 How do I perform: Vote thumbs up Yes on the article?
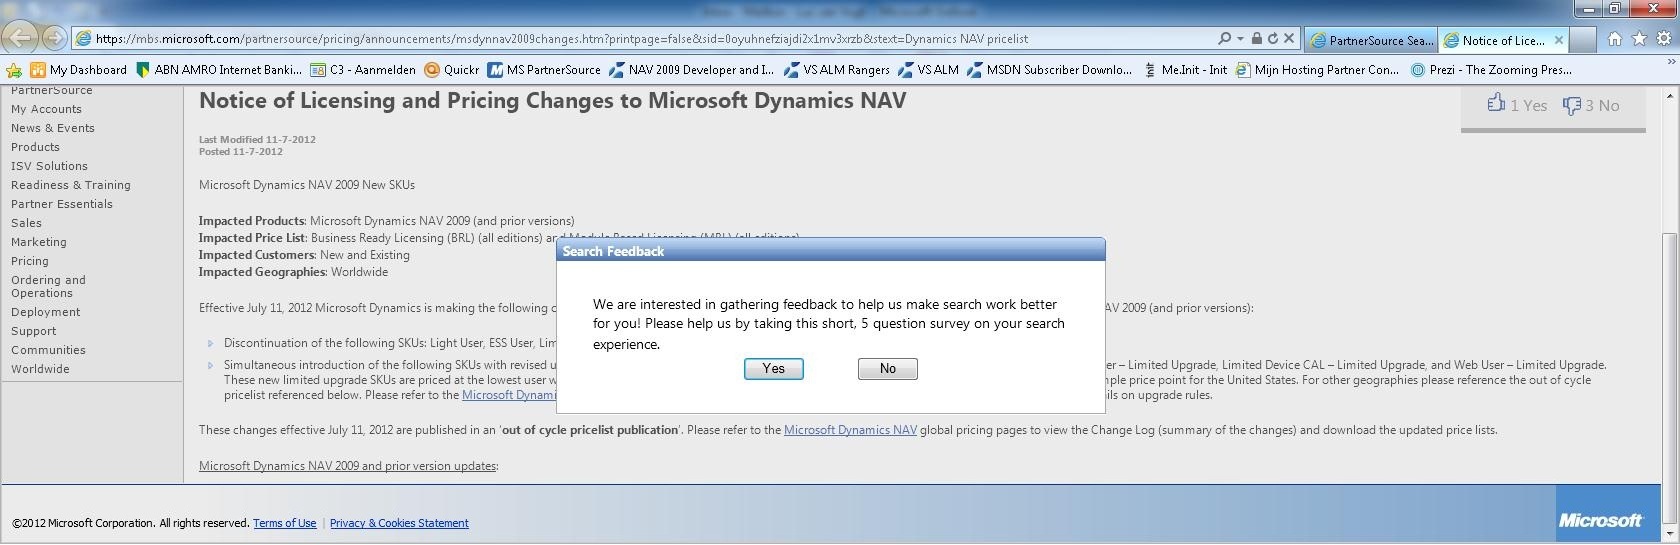tap(1517, 105)
